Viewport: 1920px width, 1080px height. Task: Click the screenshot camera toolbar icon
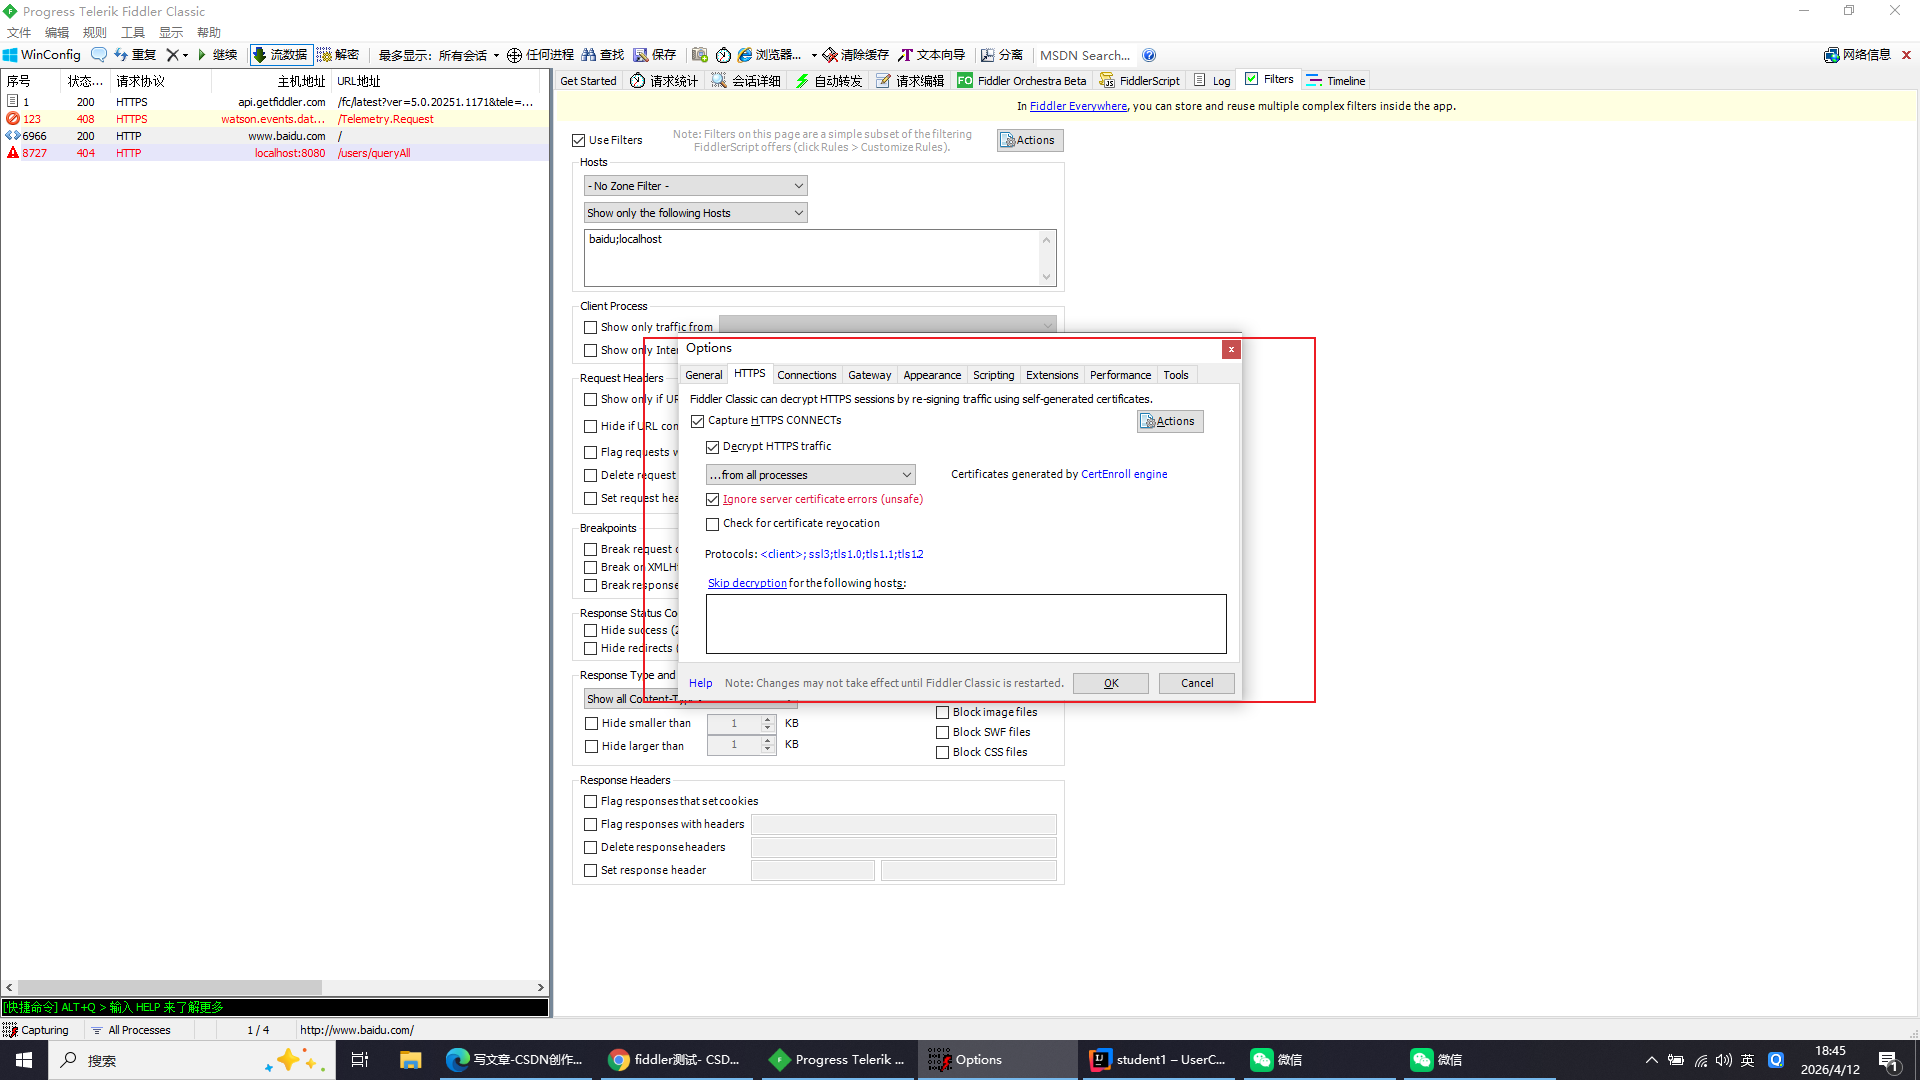699,55
